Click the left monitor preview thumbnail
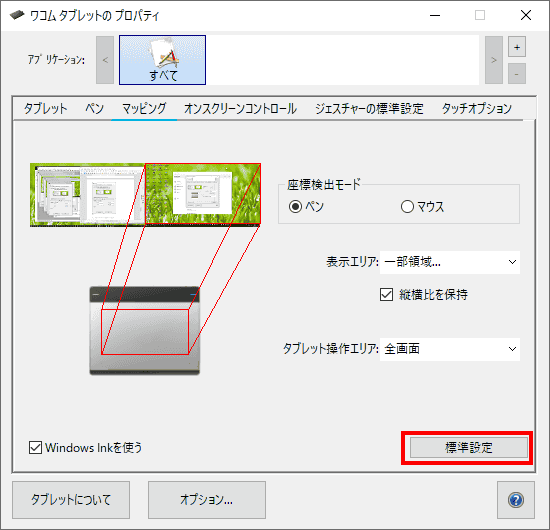The image size is (550, 530). point(87,195)
